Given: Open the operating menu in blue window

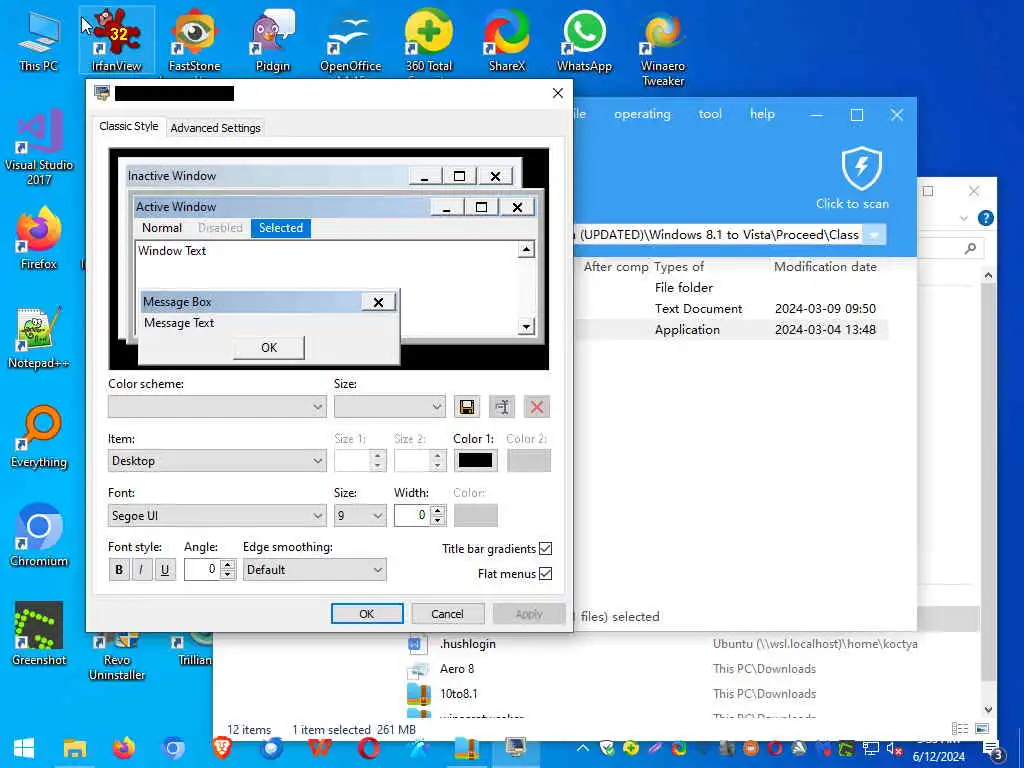Looking at the screenshot, I should 642,114.
